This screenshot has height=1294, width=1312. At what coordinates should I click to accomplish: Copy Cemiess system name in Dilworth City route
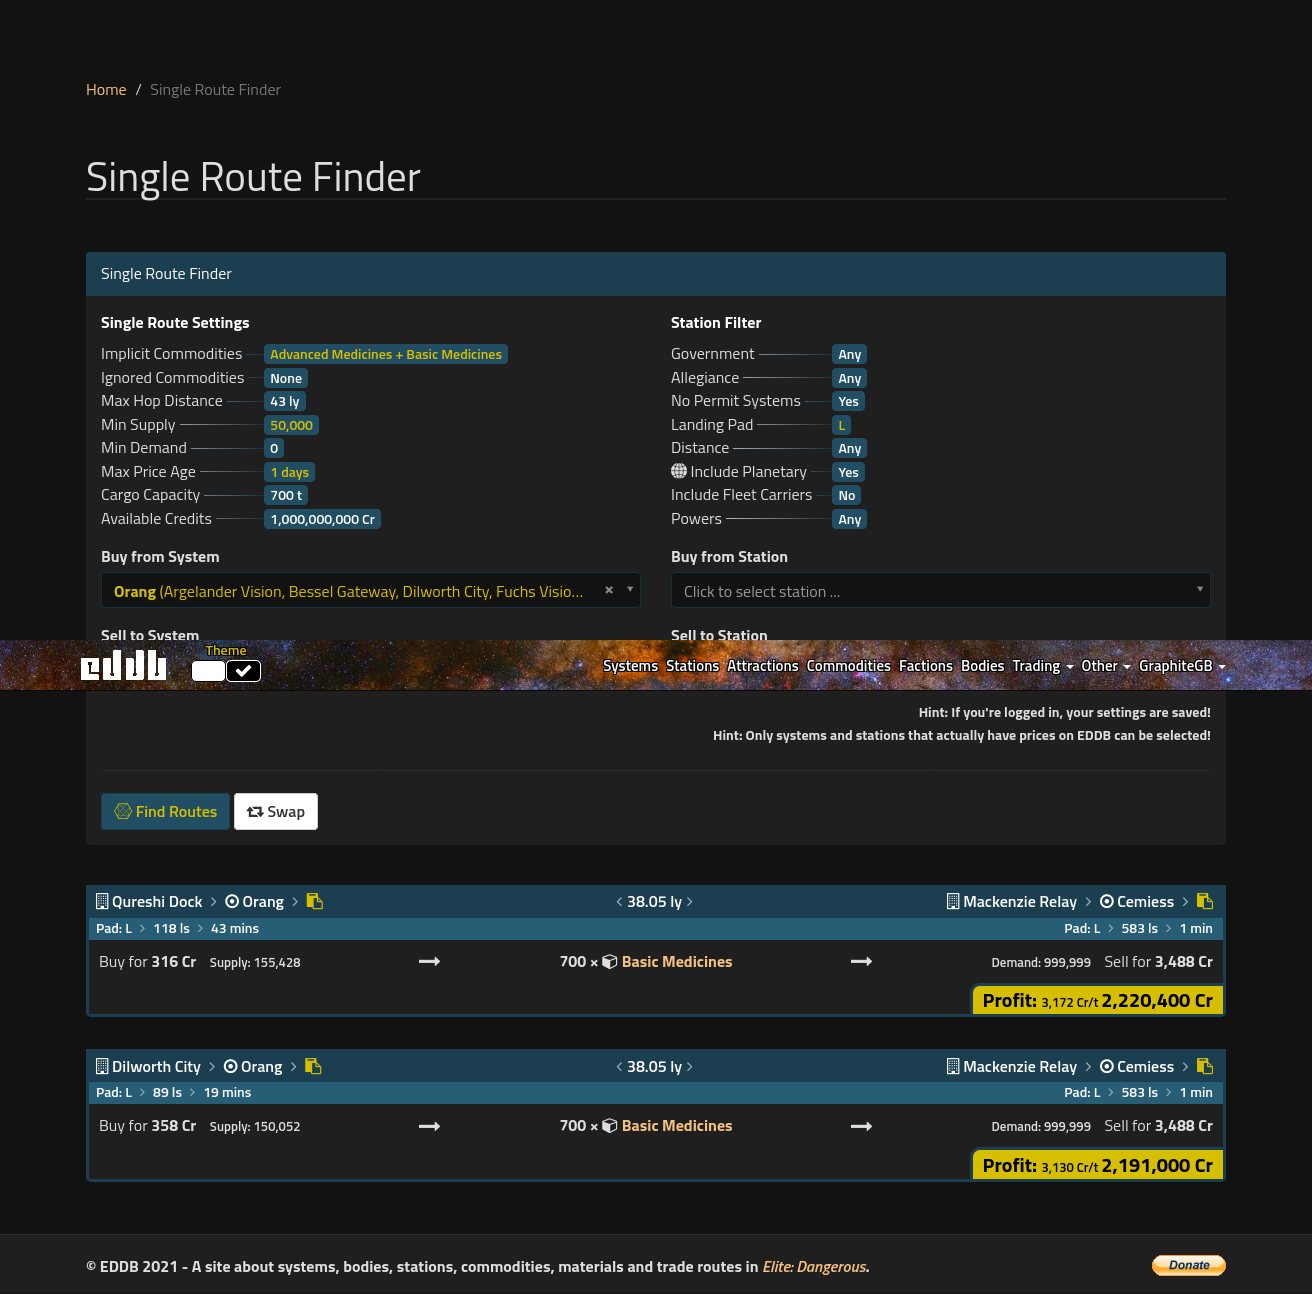(1205, 1066)
